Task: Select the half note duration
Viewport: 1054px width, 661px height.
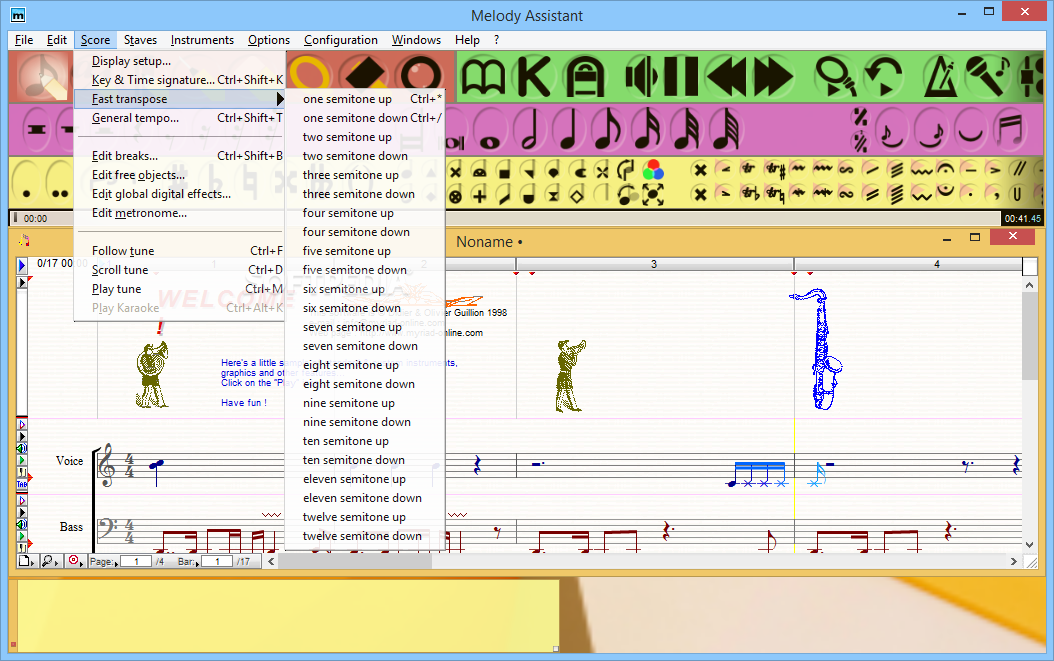Action: click(x=530, y=130)
